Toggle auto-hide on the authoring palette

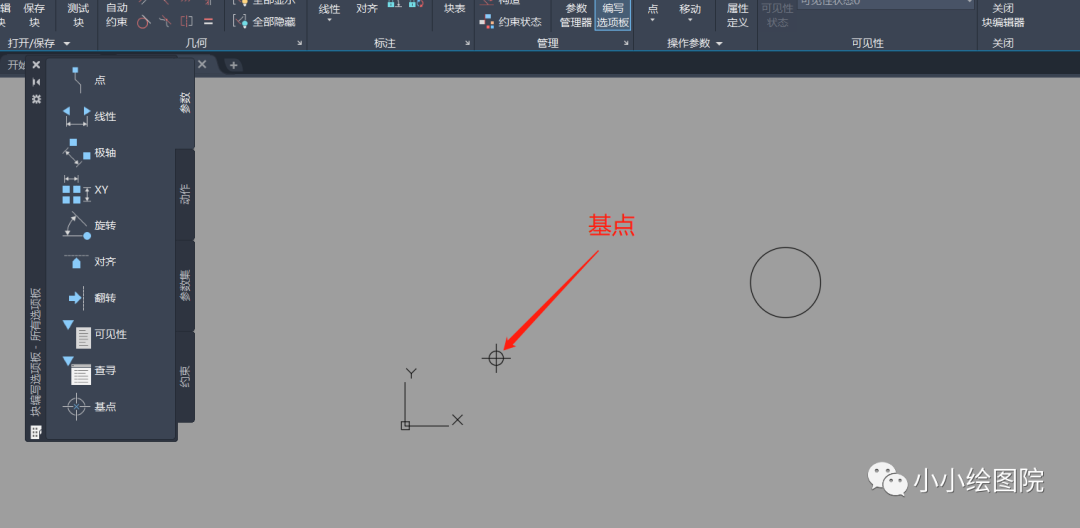tap(37, 82)
